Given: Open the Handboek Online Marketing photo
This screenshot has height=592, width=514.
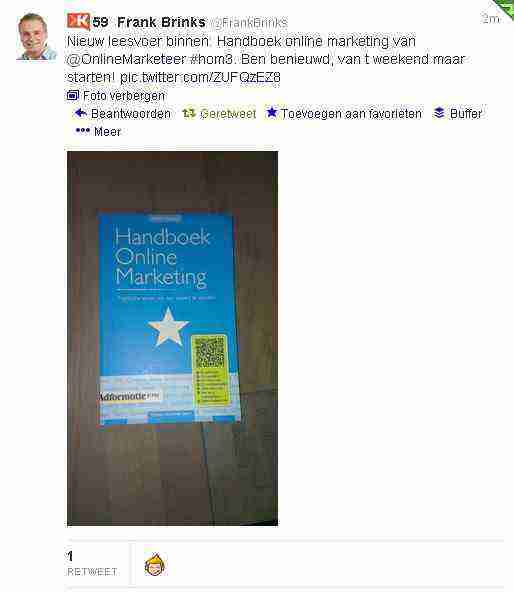Looking at the screenshot, I should 172,338.
